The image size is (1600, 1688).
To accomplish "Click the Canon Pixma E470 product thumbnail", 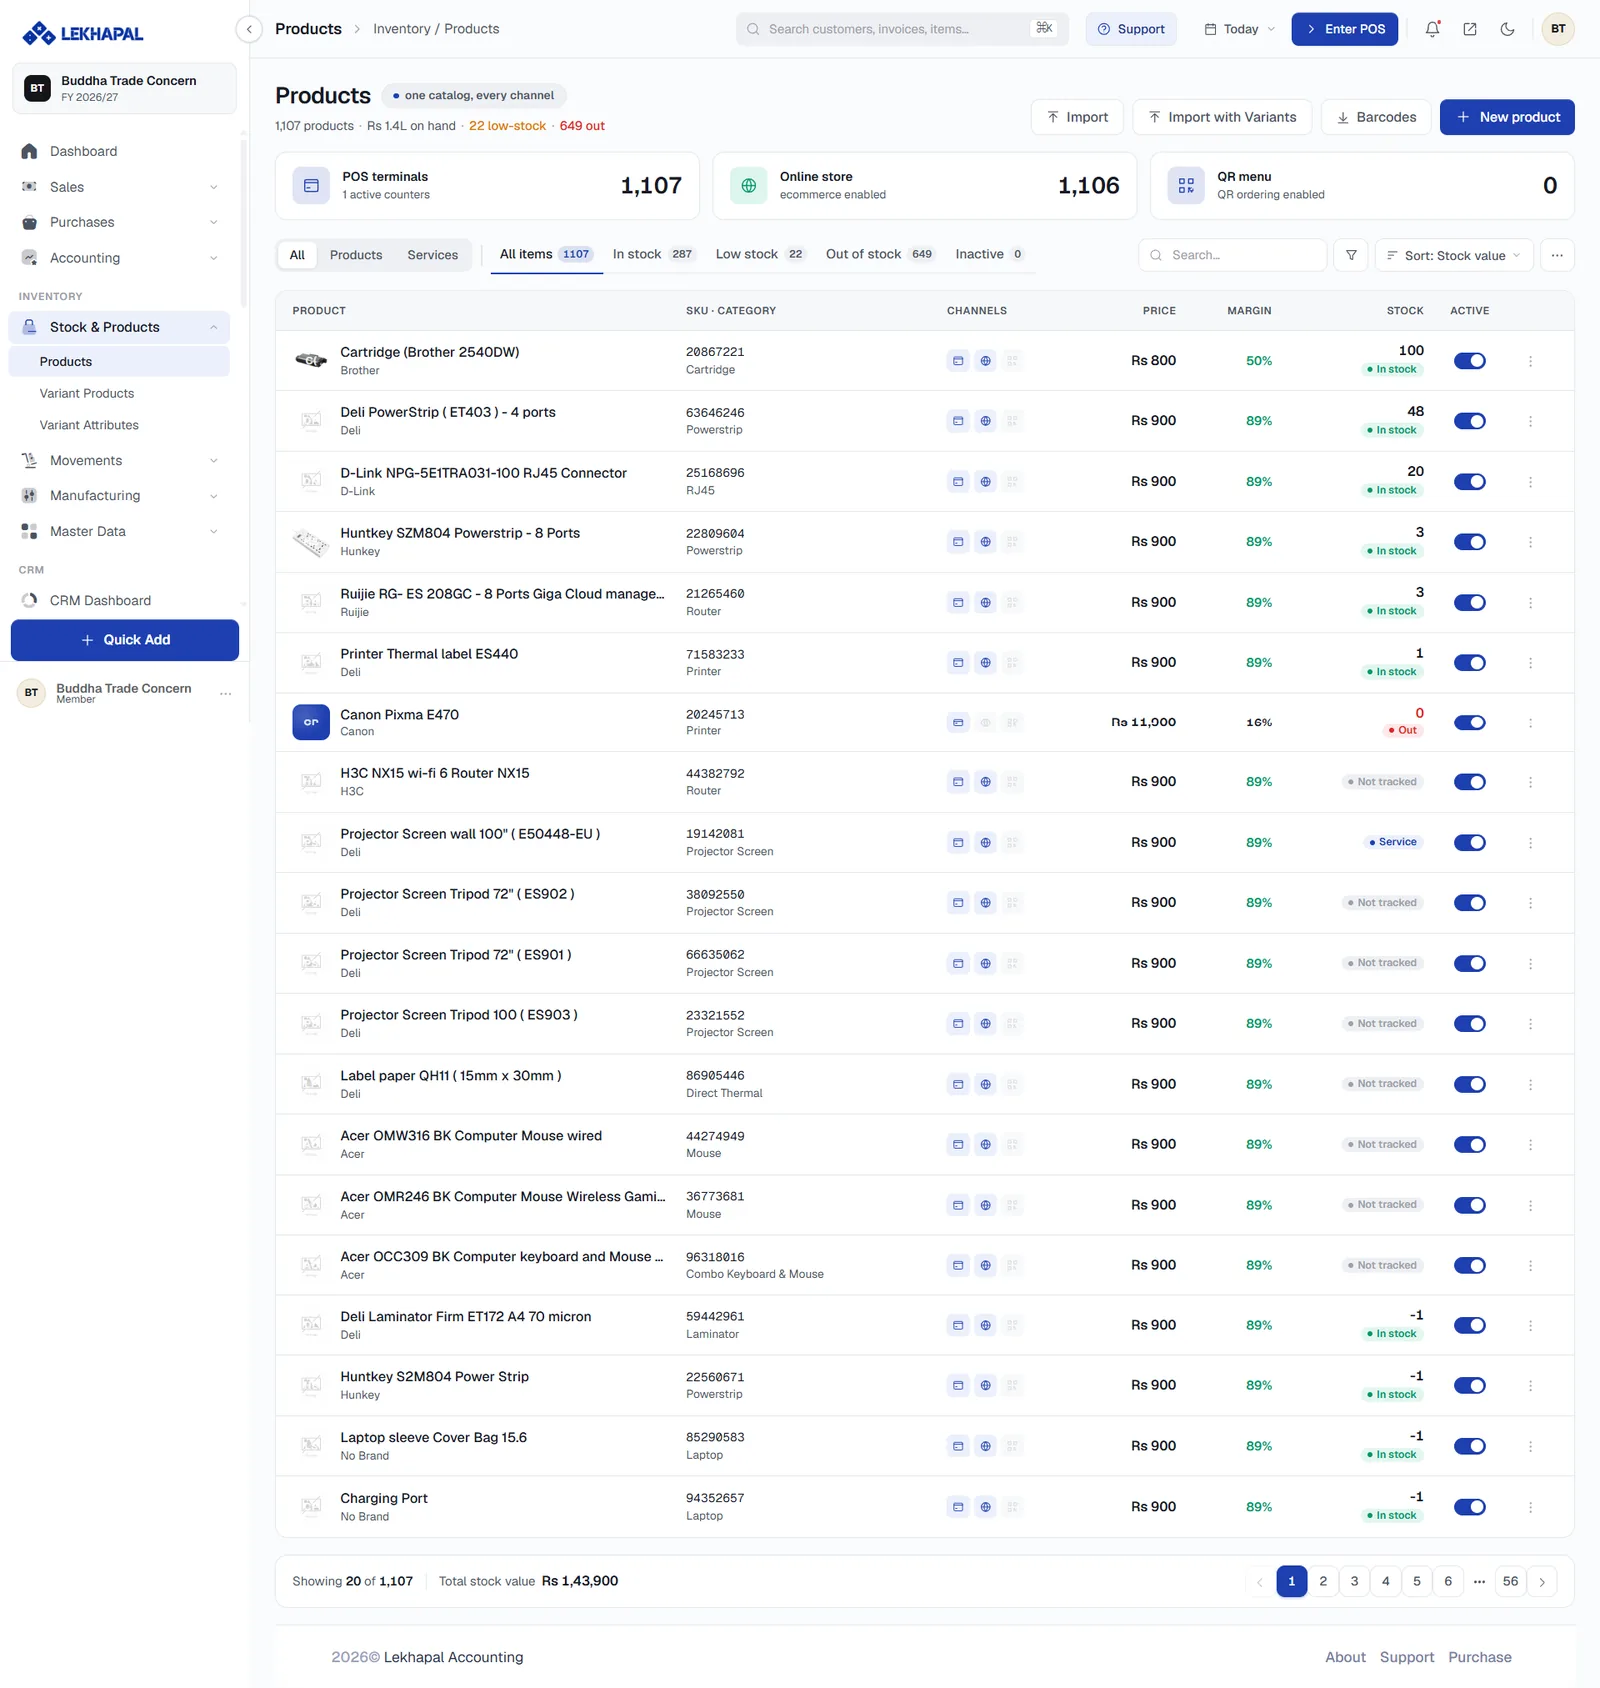I will click(311, 723).
